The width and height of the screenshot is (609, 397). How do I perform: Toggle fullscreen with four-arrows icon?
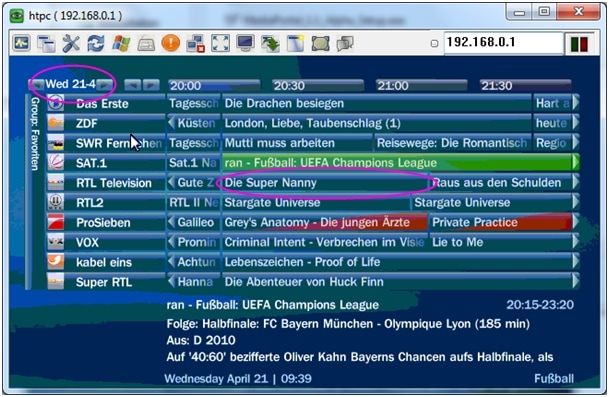[x=220, y=43]
